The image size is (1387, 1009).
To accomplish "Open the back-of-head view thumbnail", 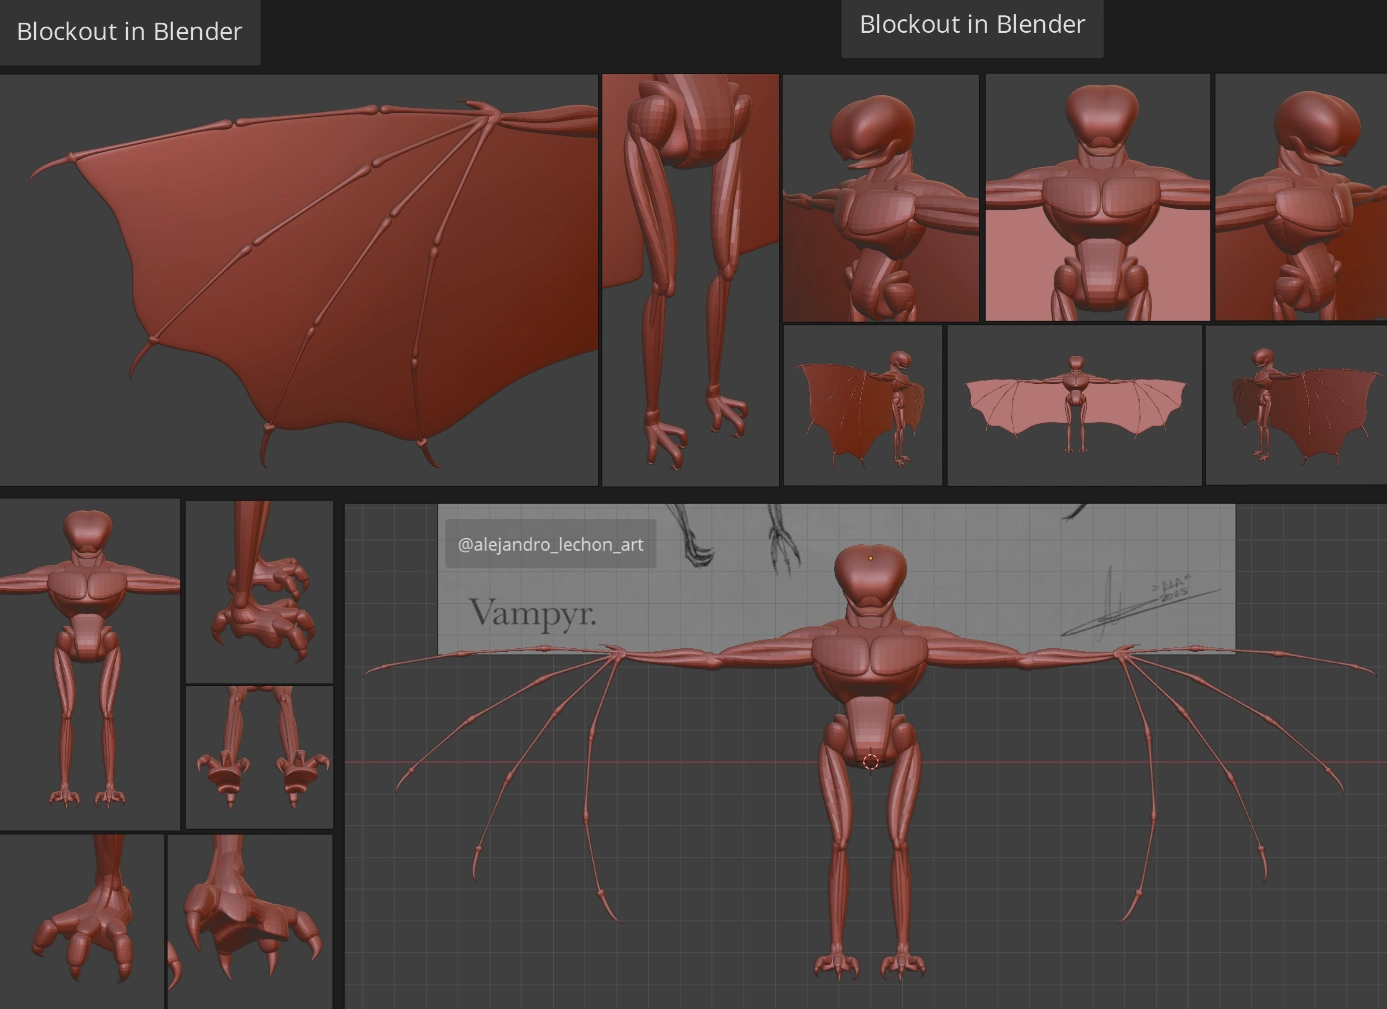I will coord(1299,197).
